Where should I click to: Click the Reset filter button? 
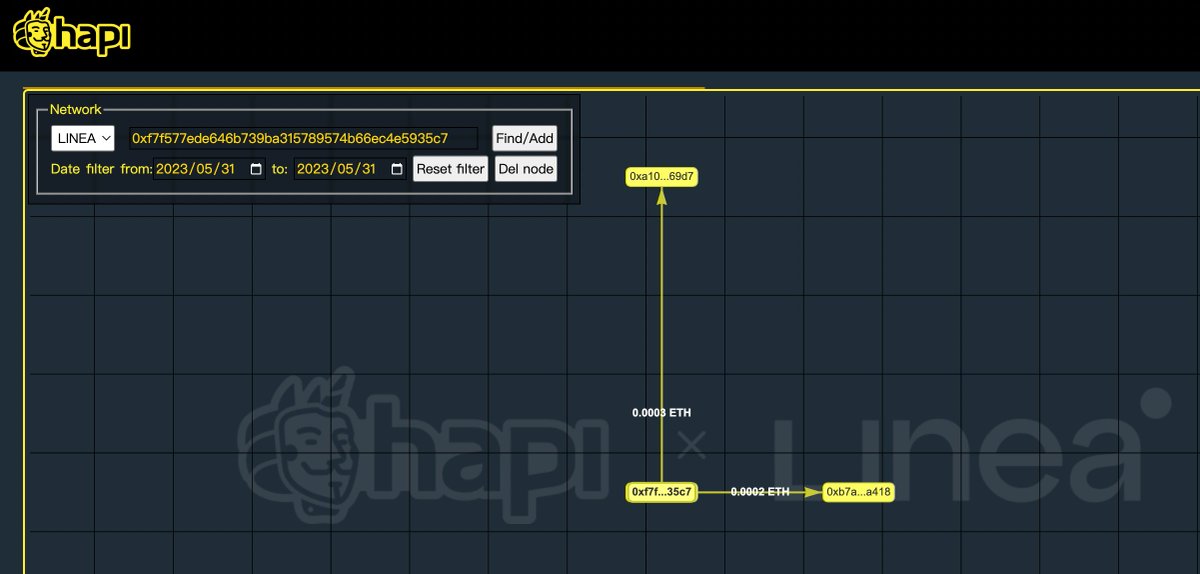(x=450, y=169)
